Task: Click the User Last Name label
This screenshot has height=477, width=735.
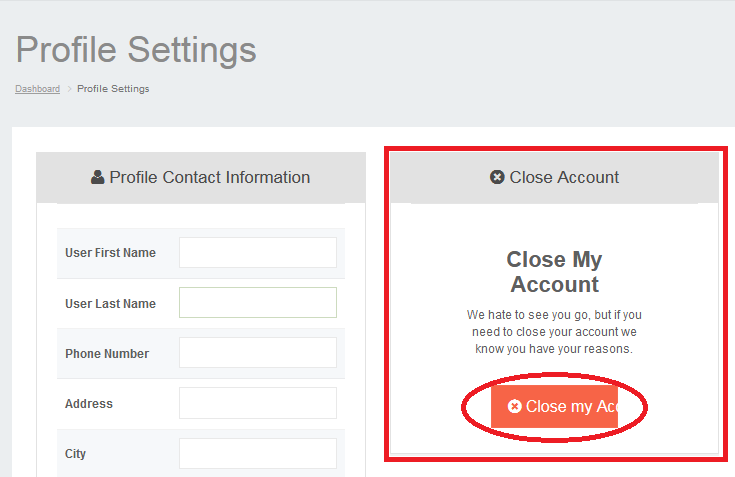Action: tap(110, 304)
